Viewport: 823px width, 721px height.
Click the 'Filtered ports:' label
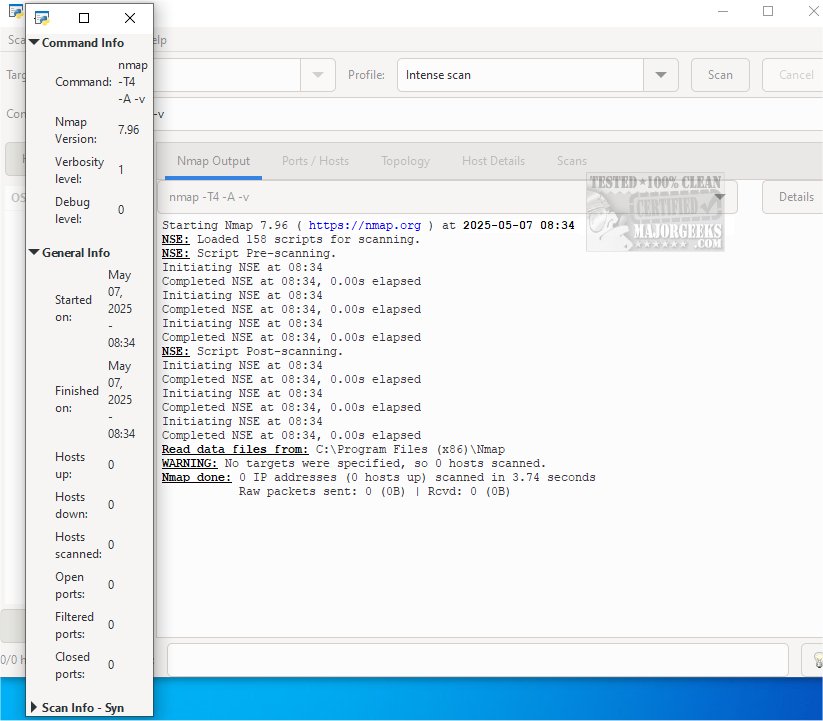[75, 625]
